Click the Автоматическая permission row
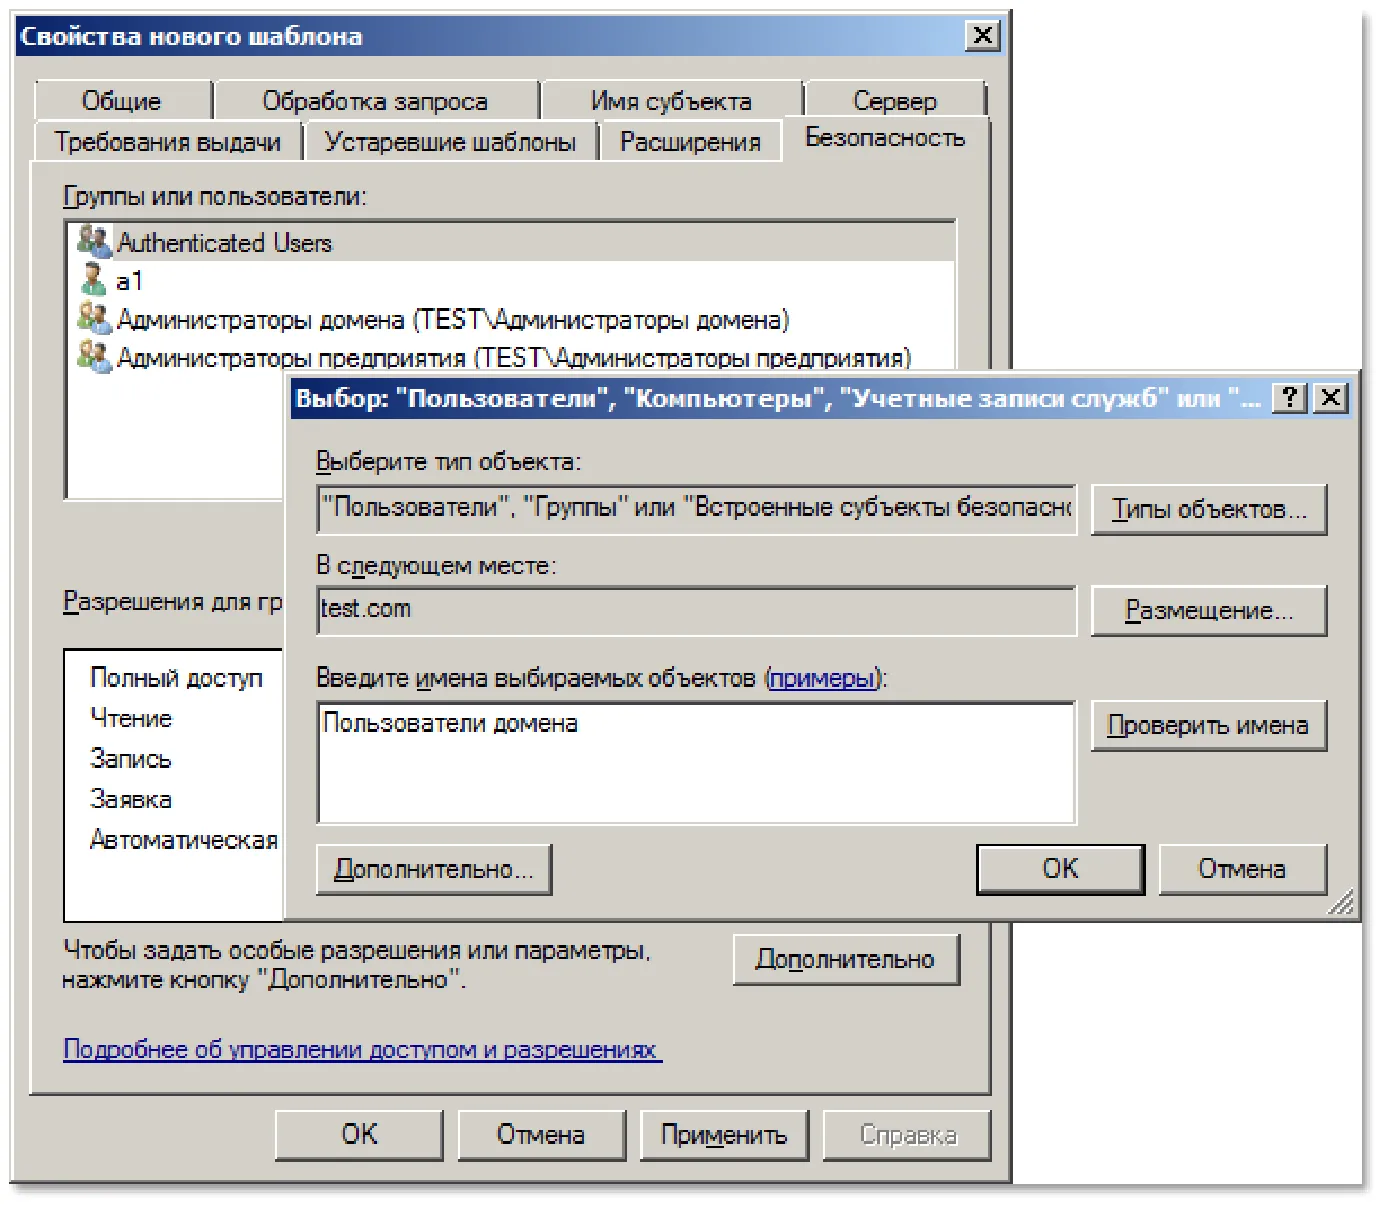Screen dimensions: 1383x1206 pyautogui.click(x=183, y=840)
